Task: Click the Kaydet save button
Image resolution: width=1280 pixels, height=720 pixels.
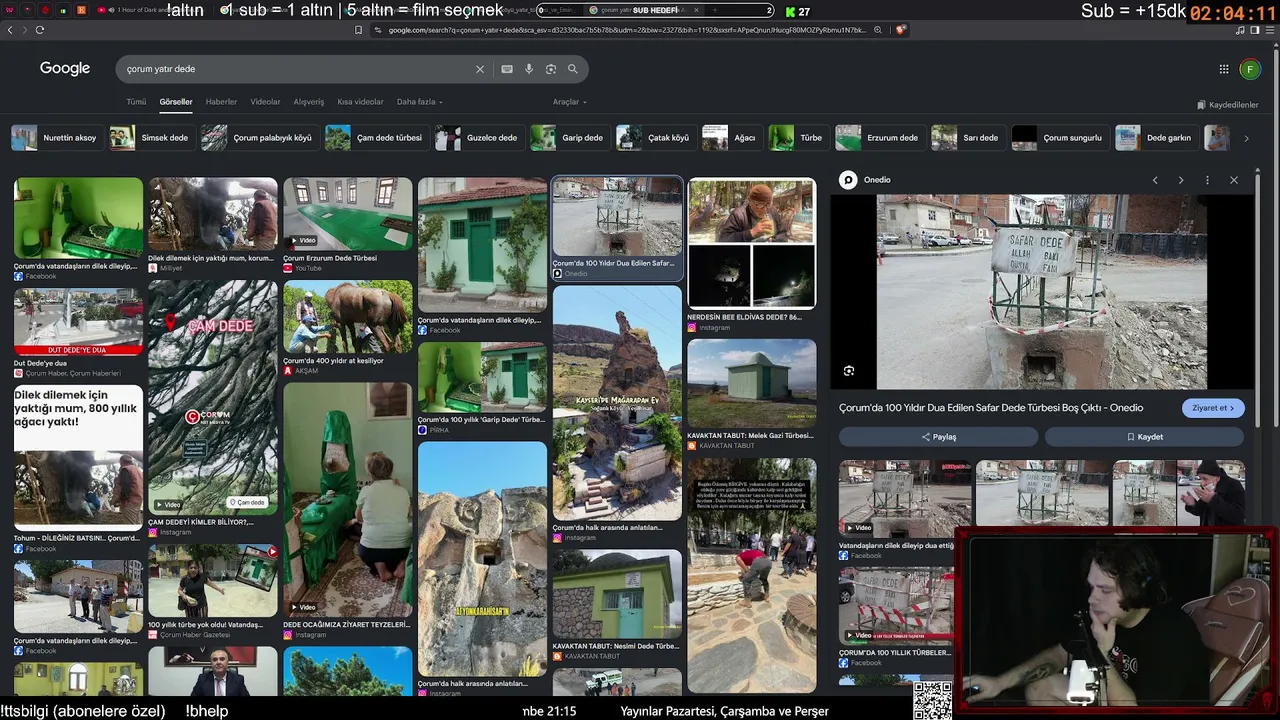Action: pyautogui.click(x=1145, y=437)
